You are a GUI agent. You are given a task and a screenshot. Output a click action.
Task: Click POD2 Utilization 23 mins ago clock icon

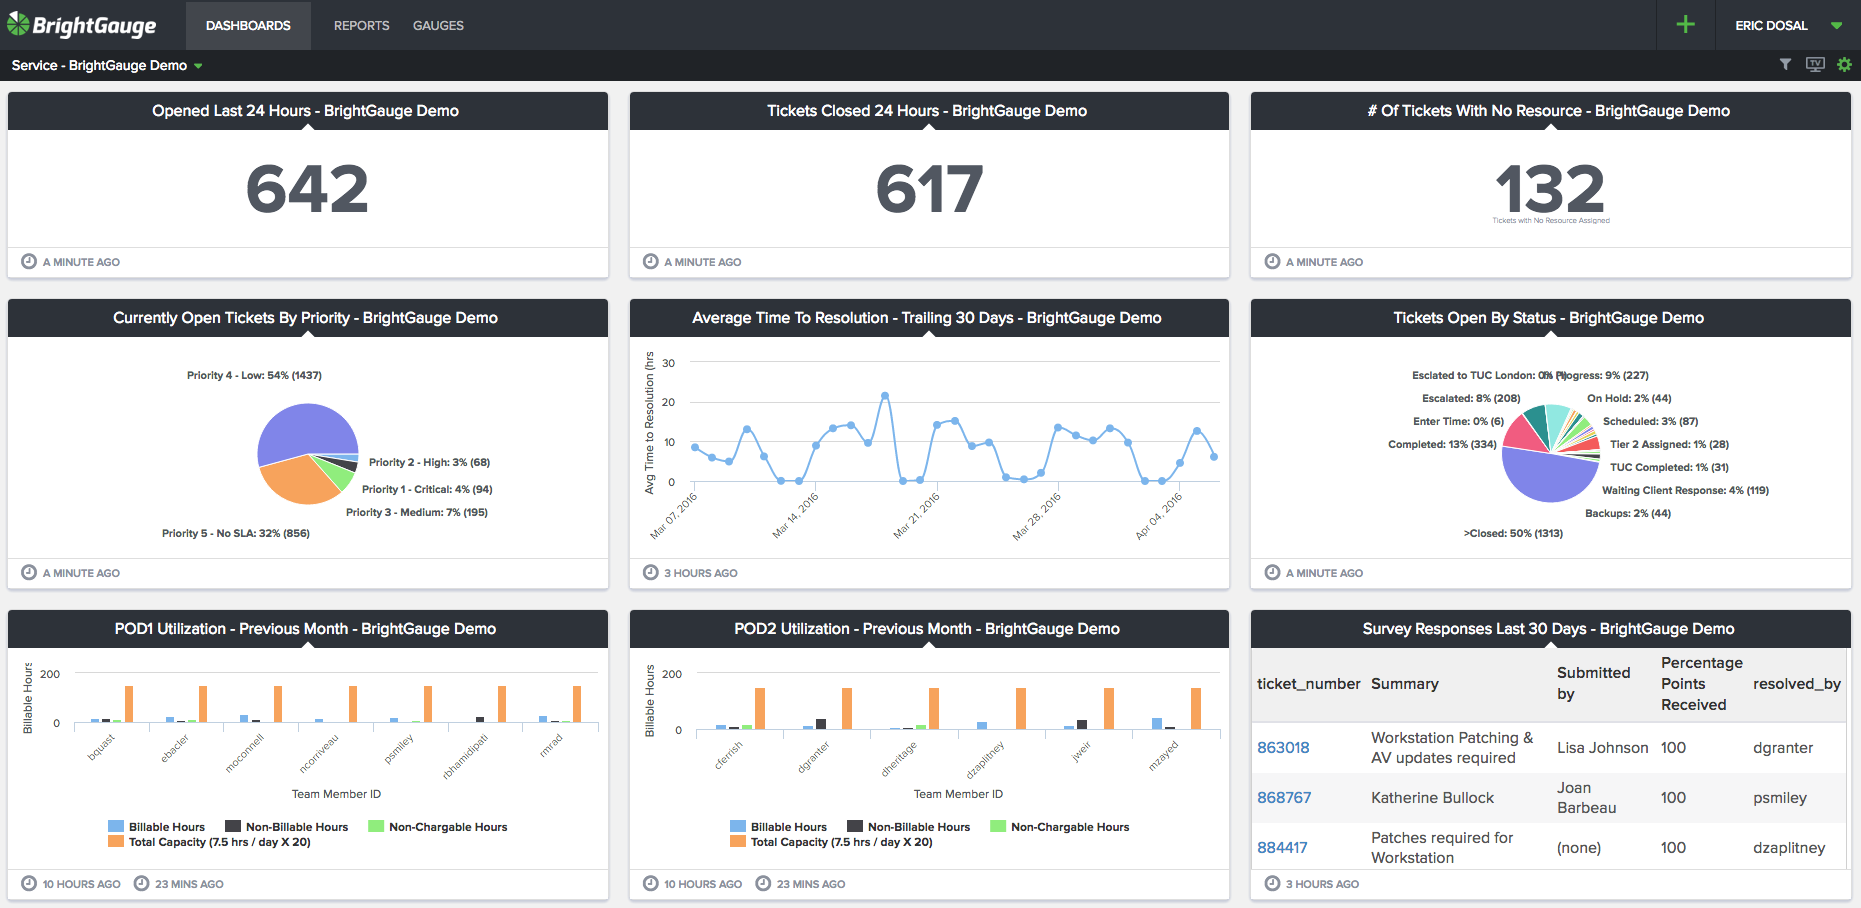tap(764, 884)
